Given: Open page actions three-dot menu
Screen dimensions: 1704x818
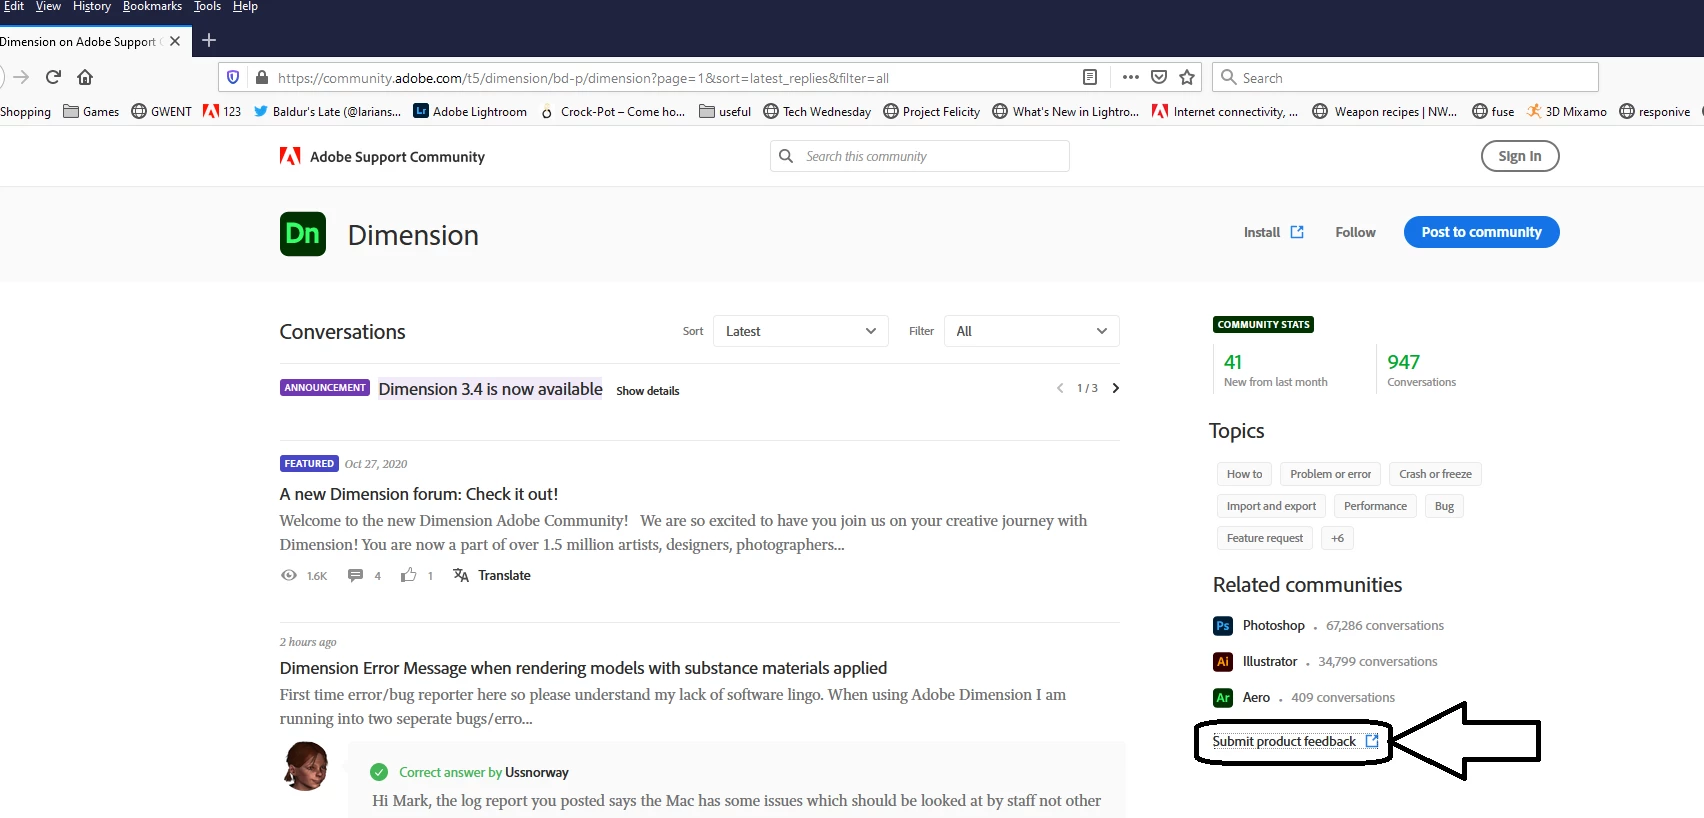Looking at the screenshot, I should (1131, 77).
